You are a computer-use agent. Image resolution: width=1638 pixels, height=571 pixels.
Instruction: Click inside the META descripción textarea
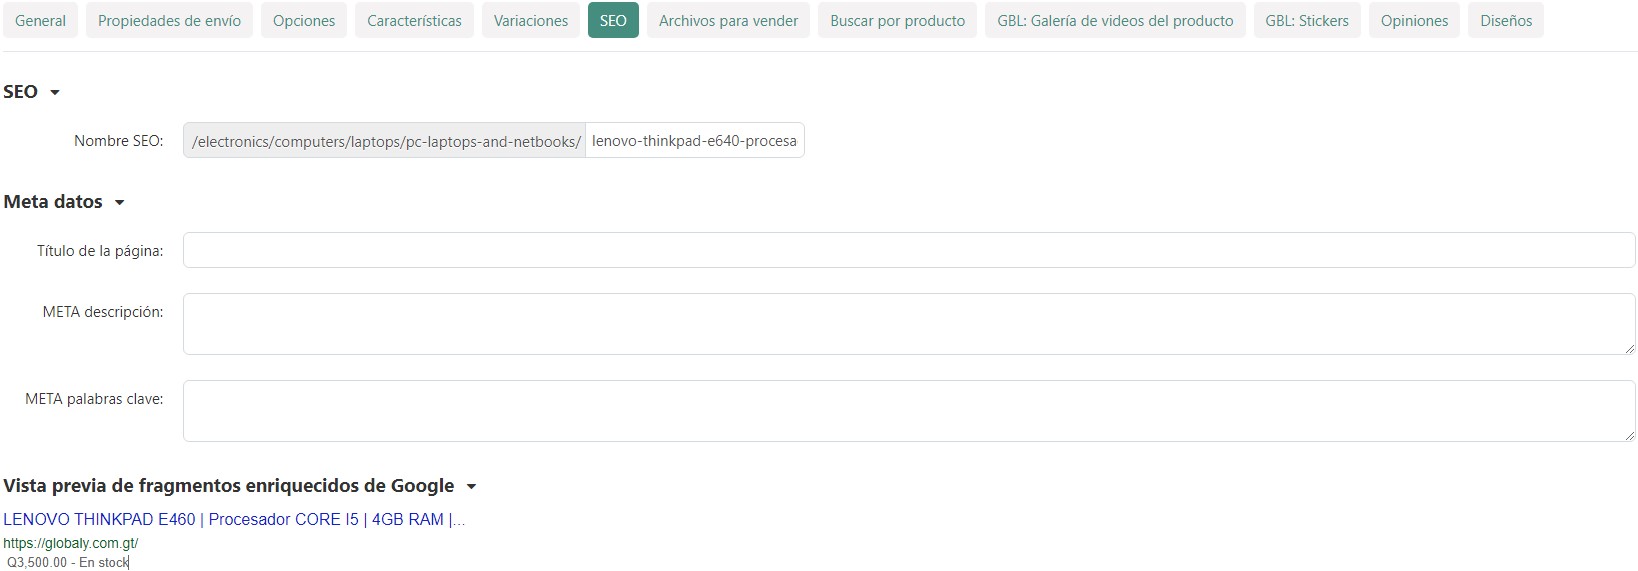point(908,324)
